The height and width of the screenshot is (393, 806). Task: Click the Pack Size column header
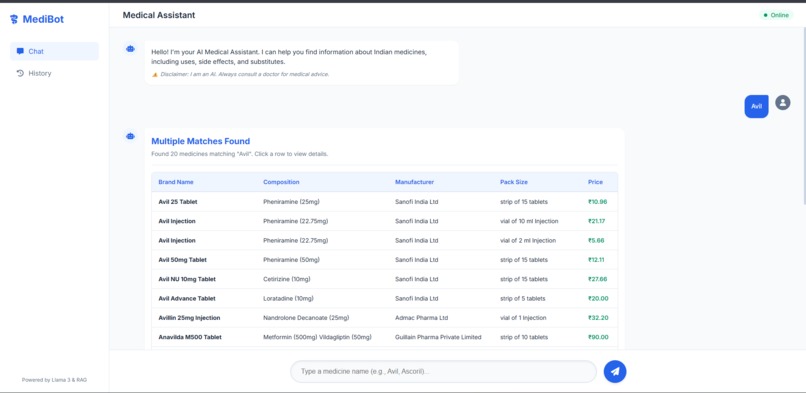[514, 182]
